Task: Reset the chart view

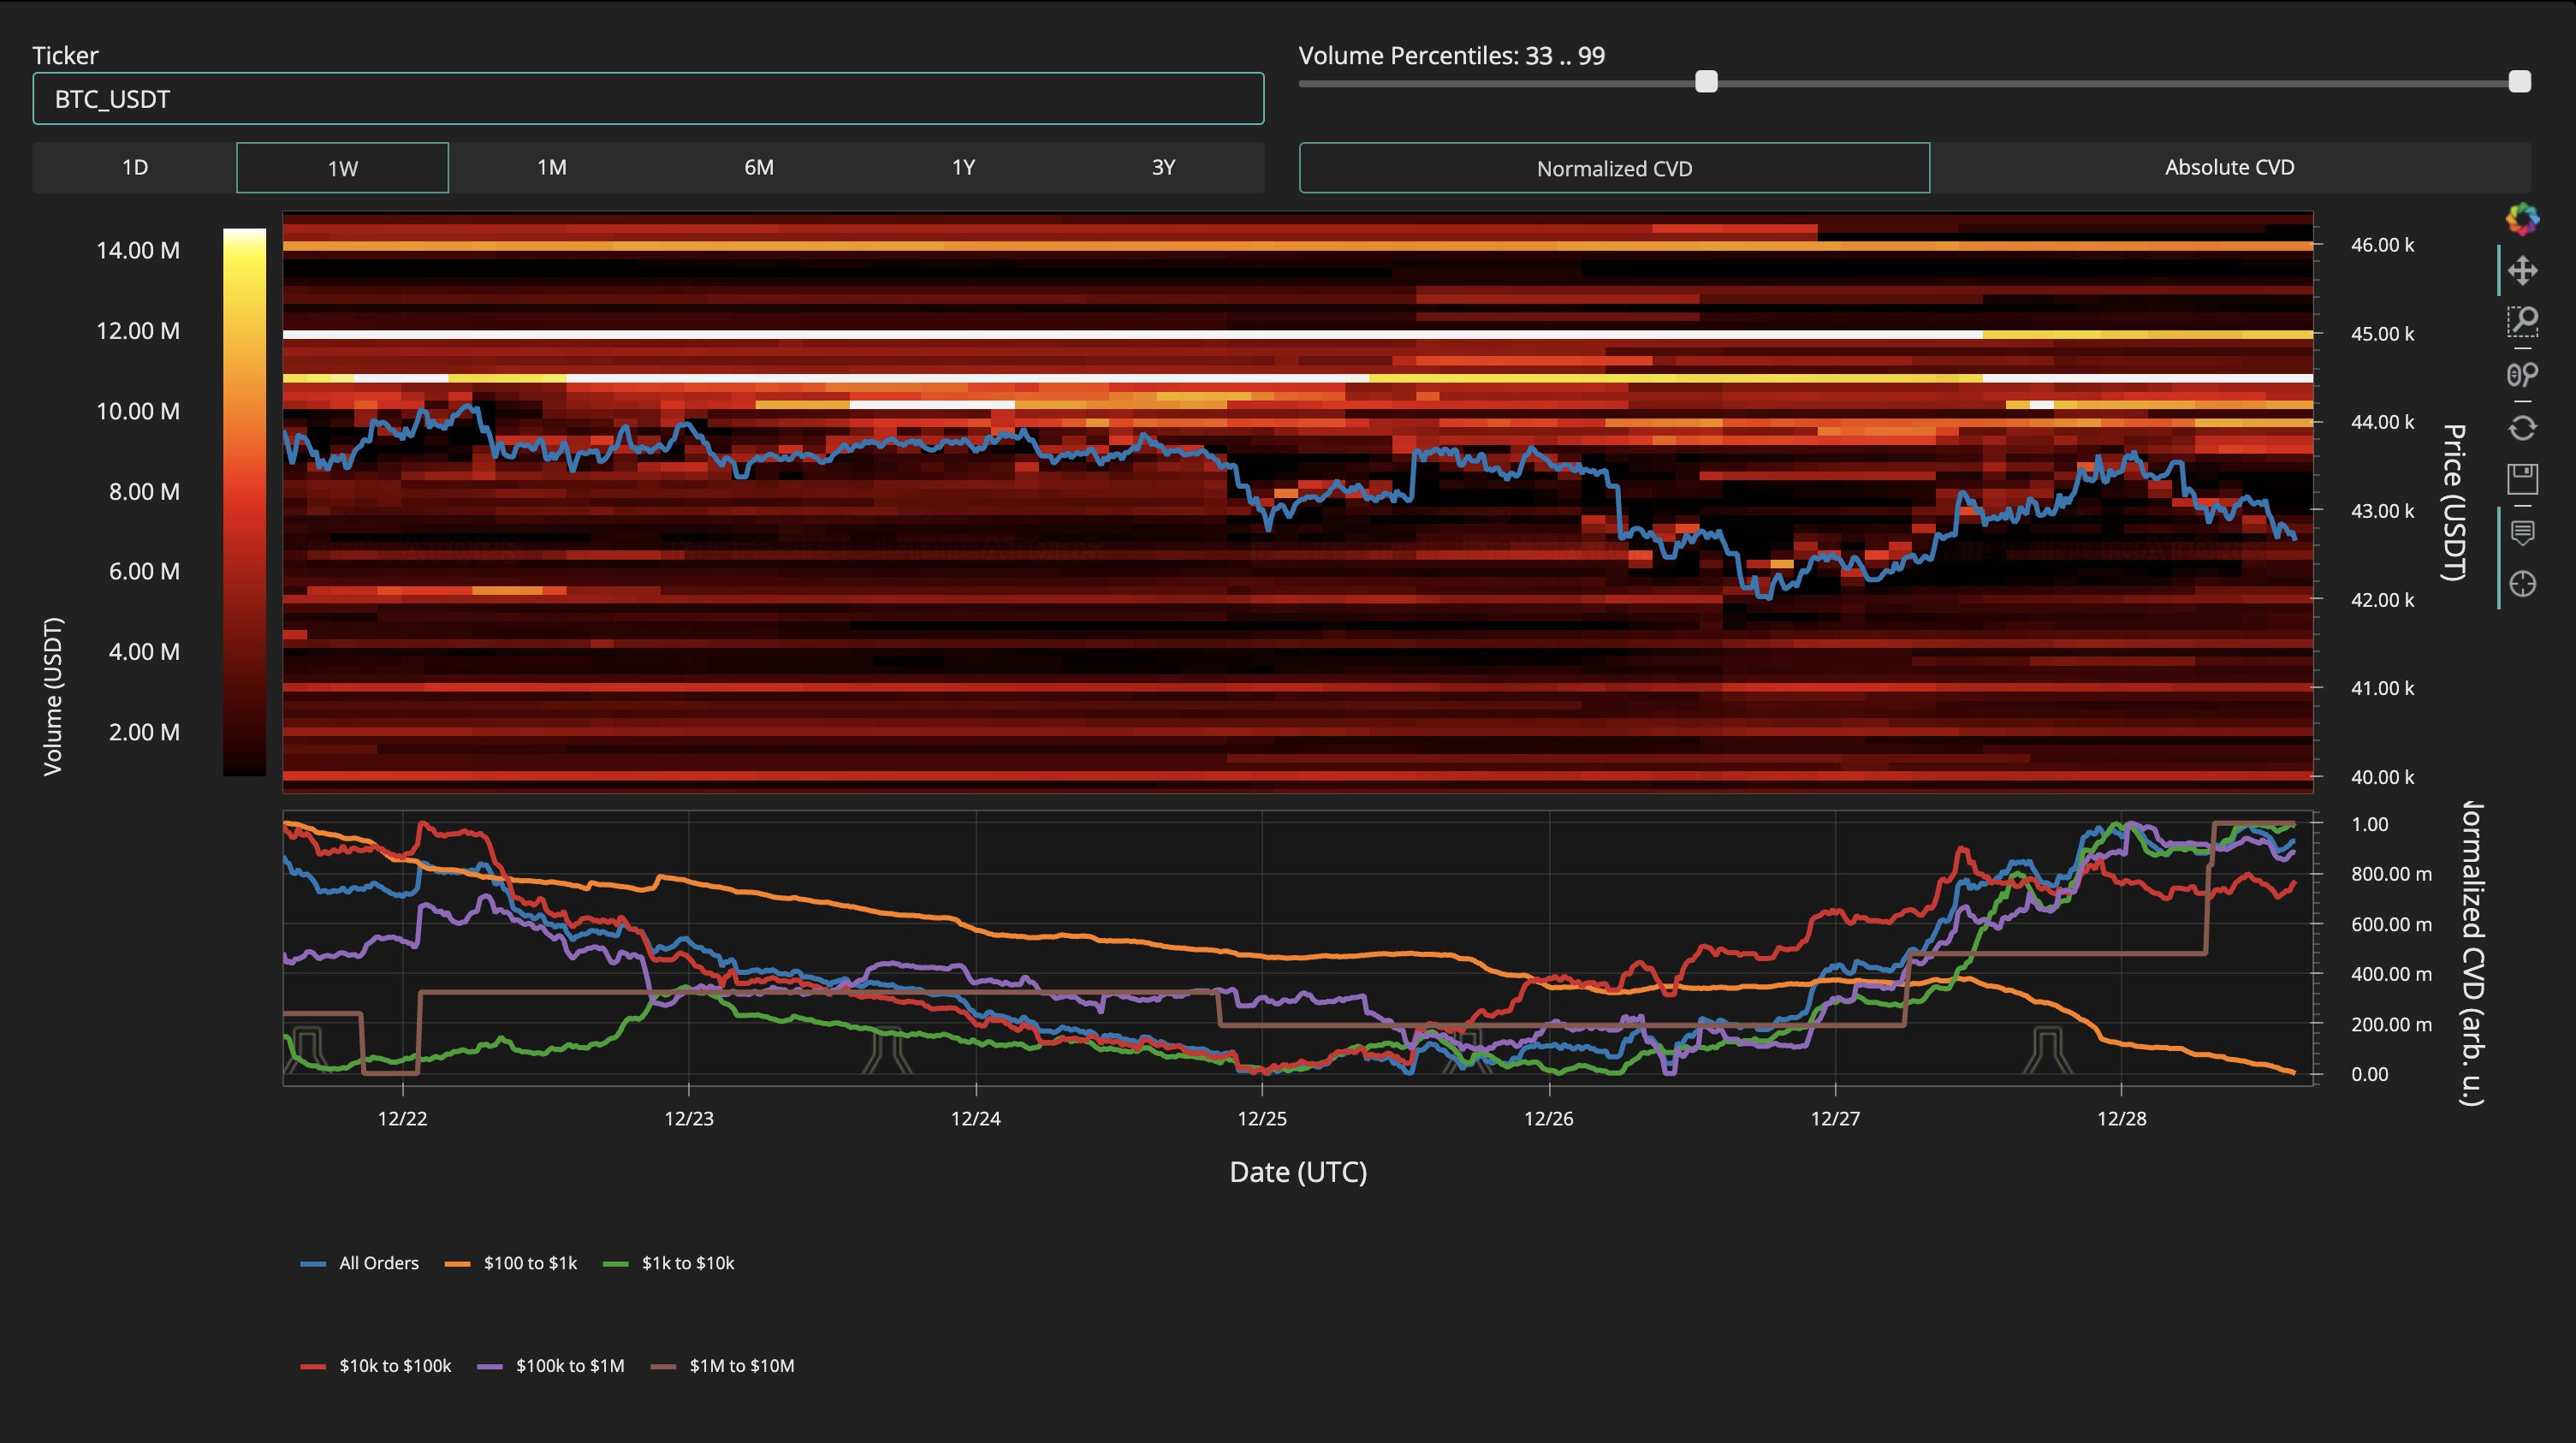Action: tap(2522, 427)
